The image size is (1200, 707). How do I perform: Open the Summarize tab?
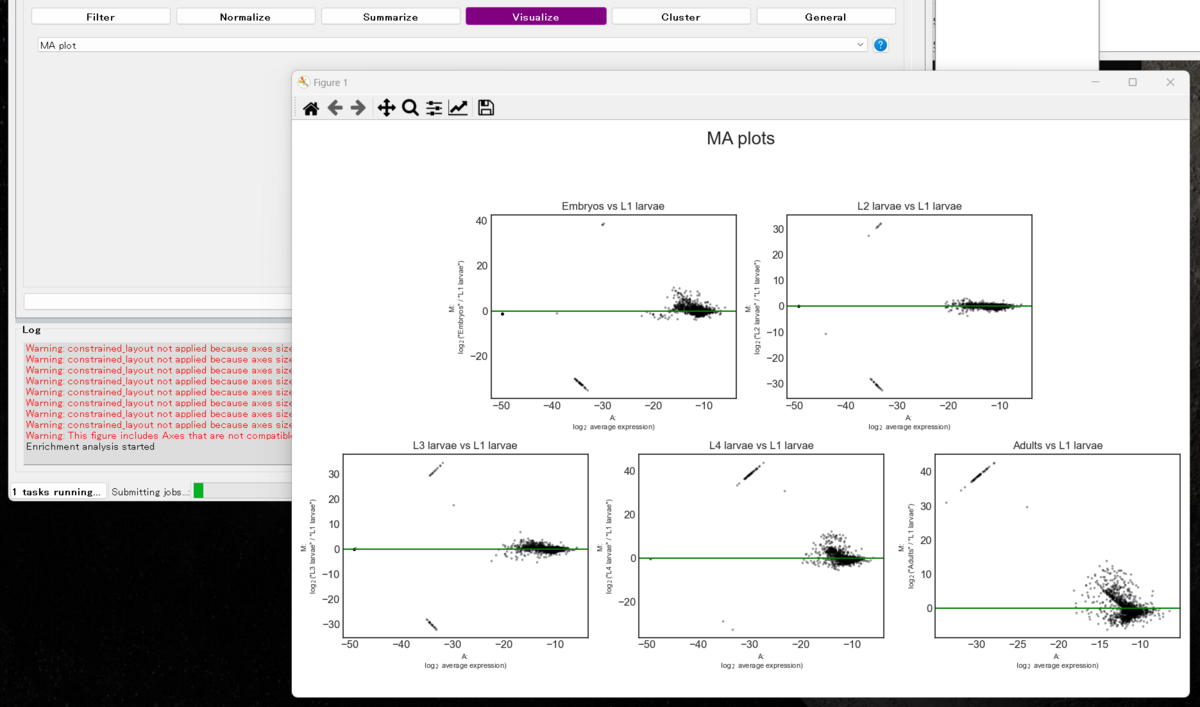coord(390,16)
